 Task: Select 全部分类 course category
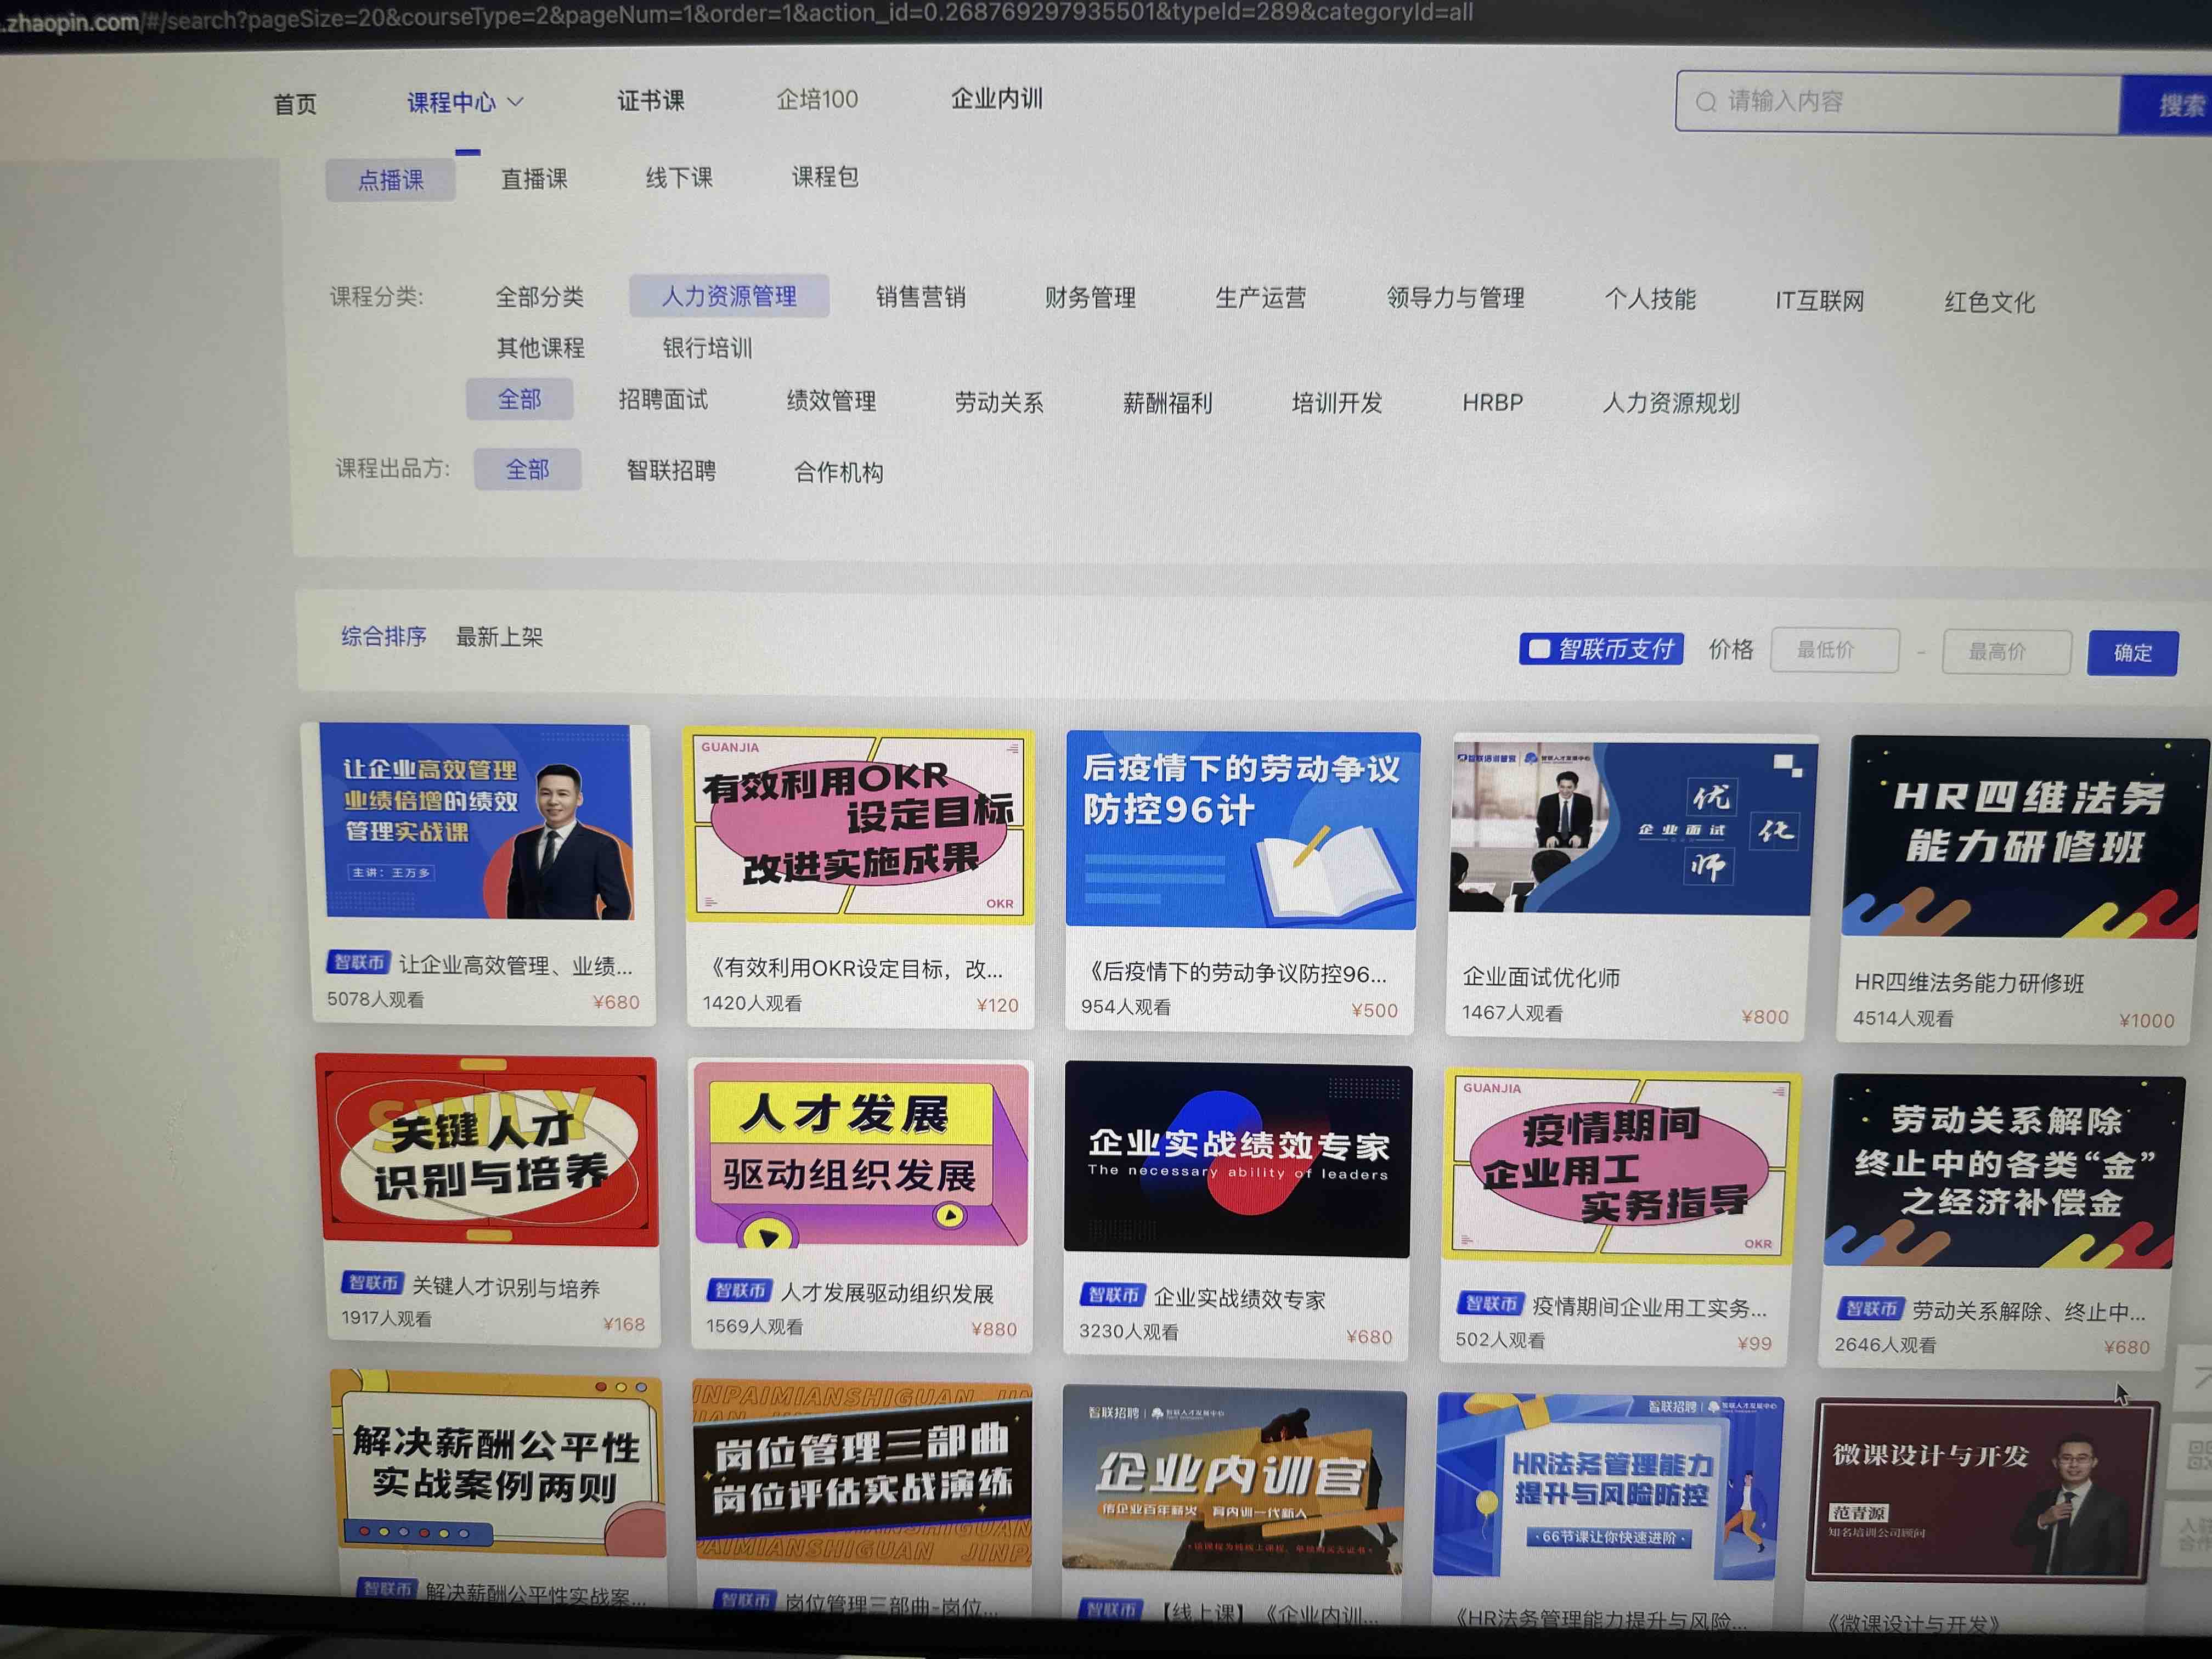(539, 297)
